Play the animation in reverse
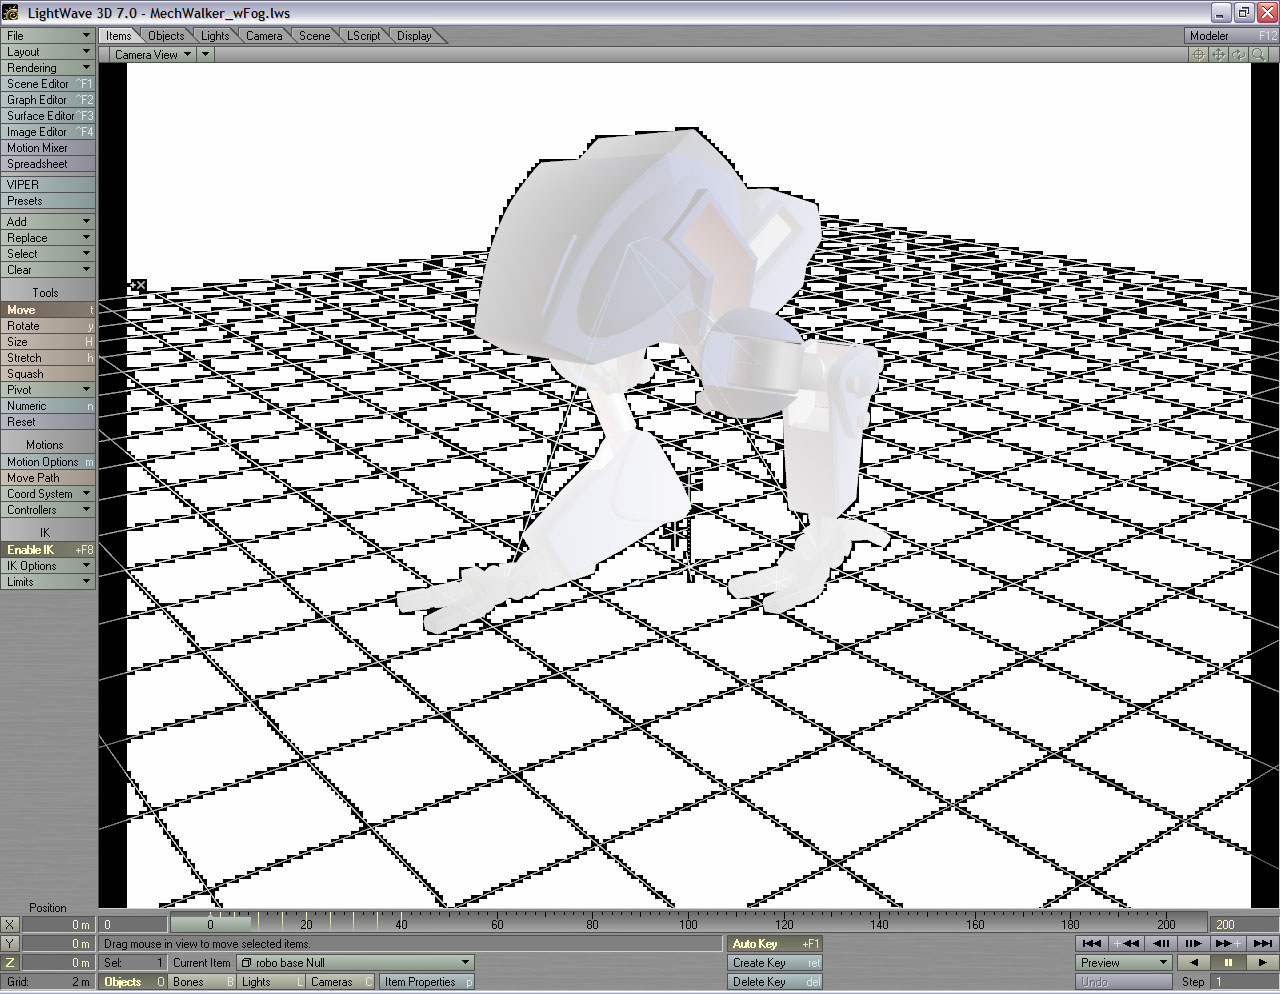 [1194, 963]
